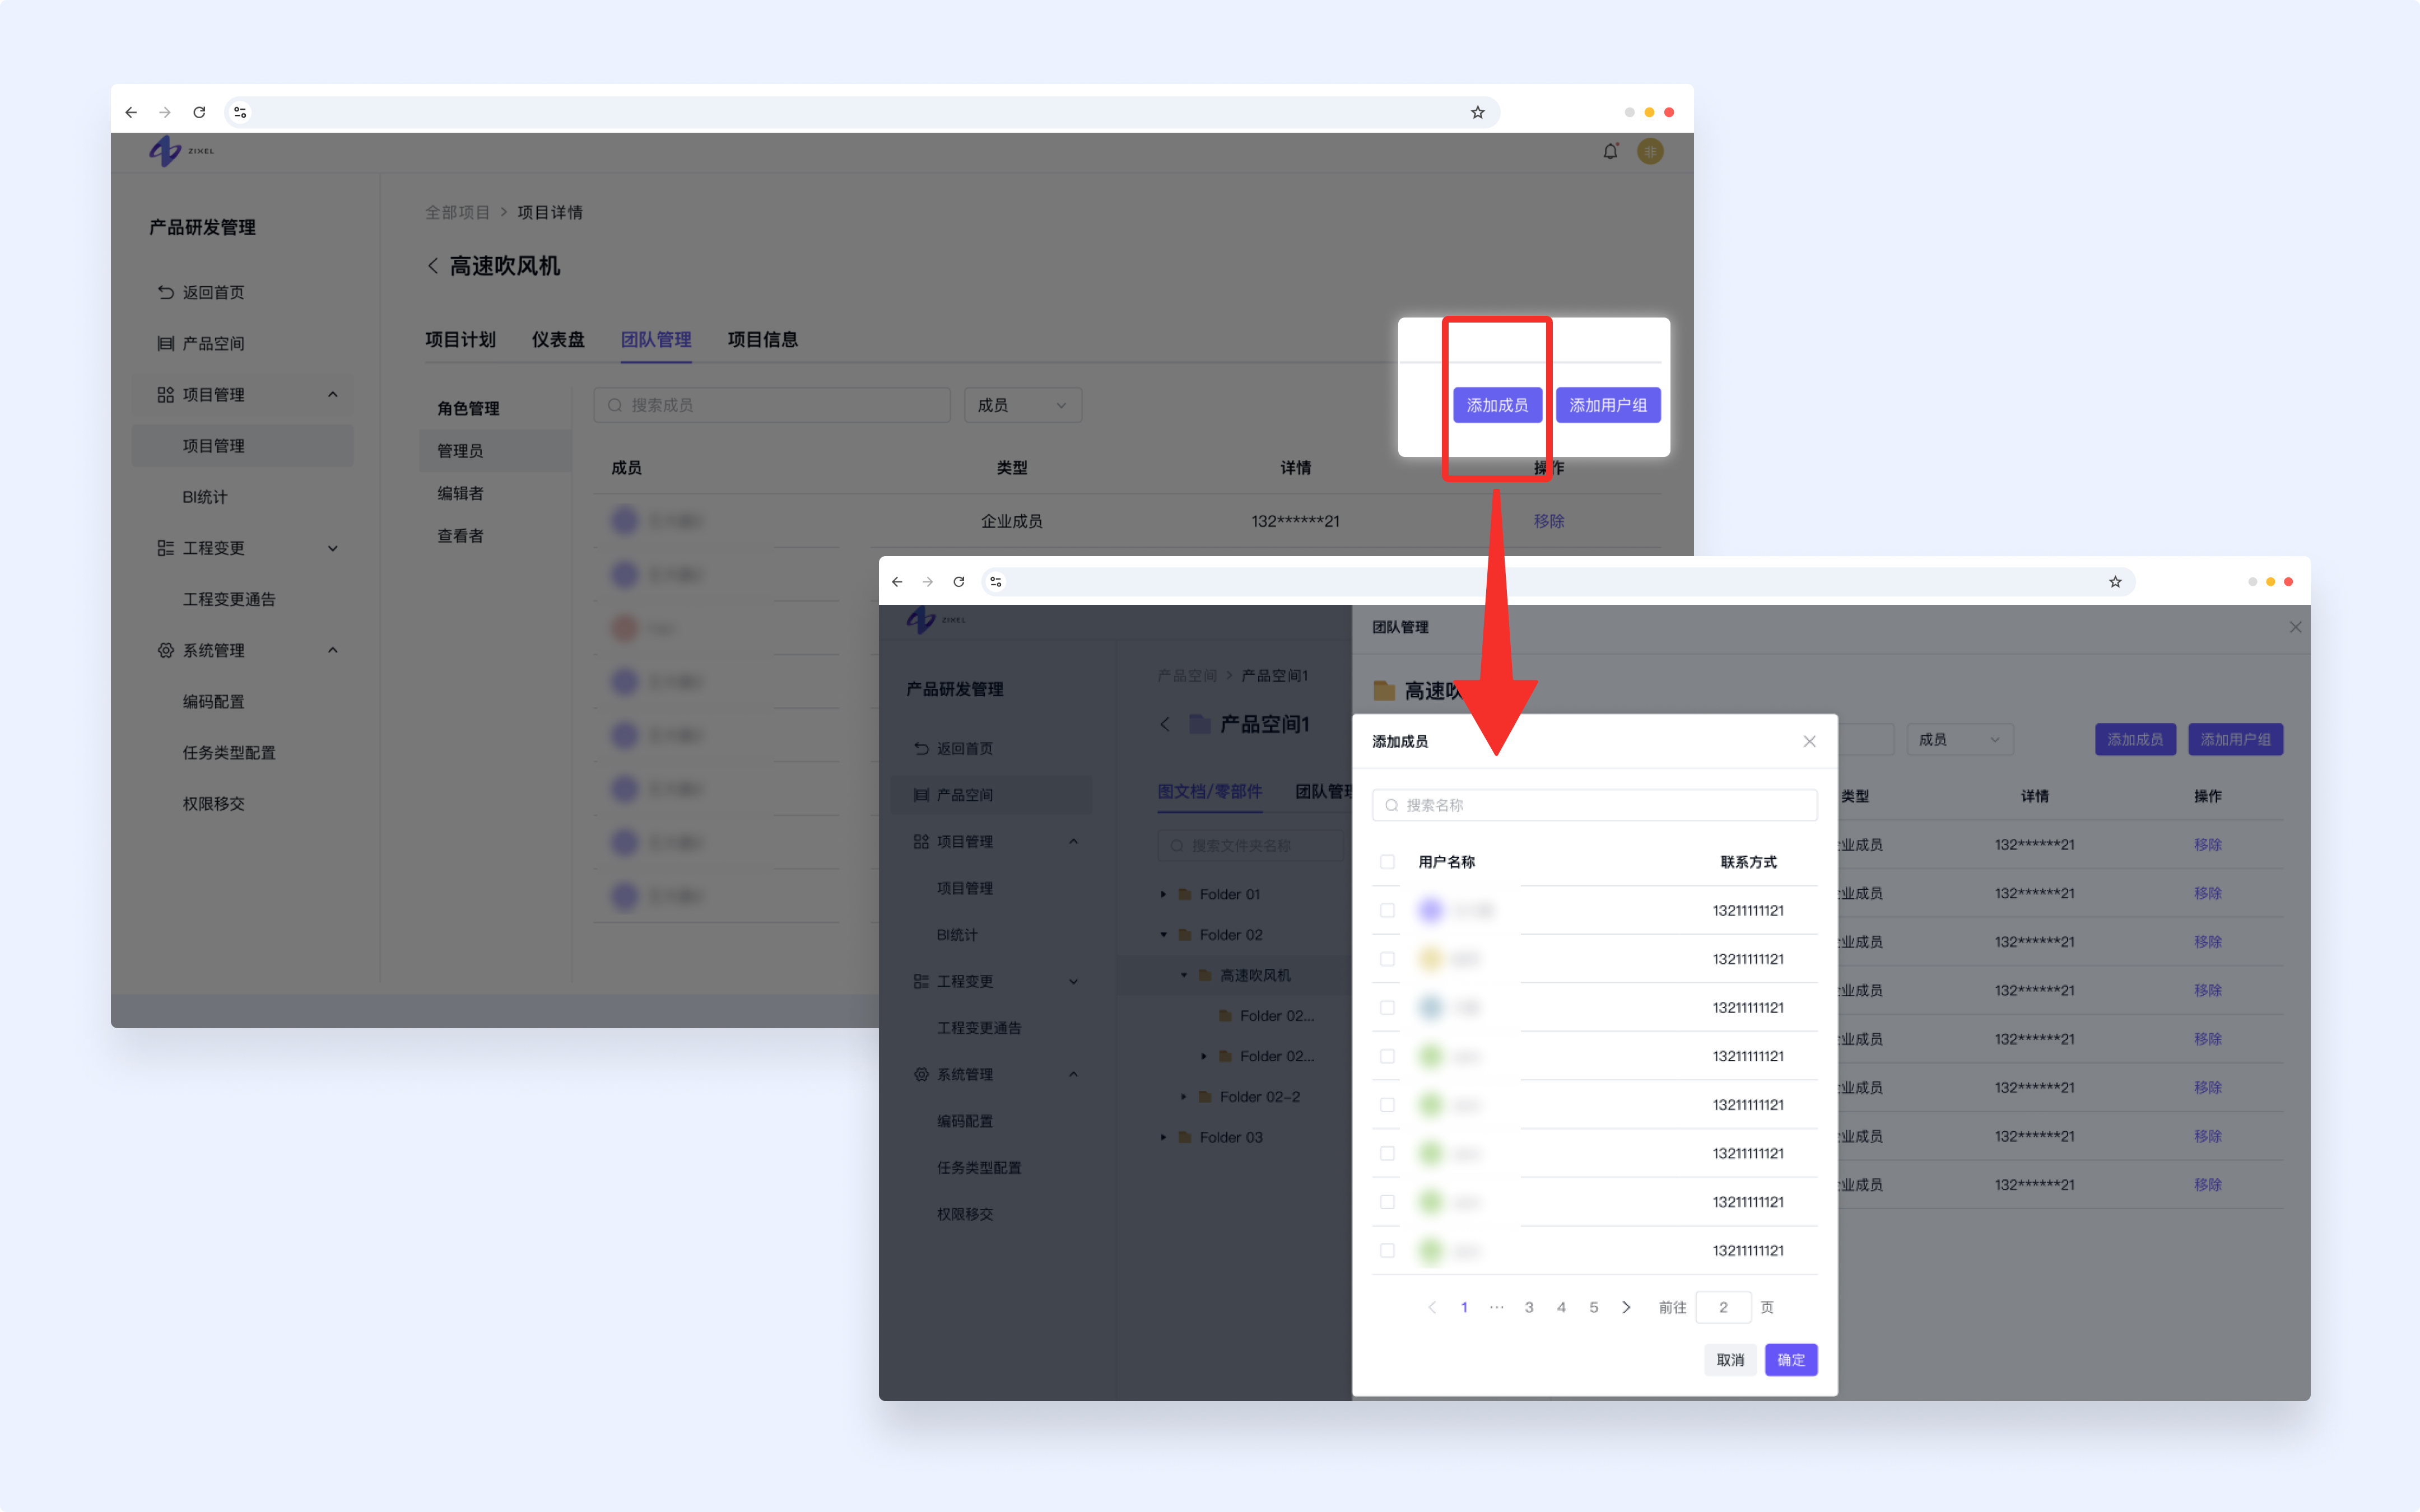Open 权限移交 in the rear window sidebar
This screenshot has height=1512, width=2420.
click(213, 803)
